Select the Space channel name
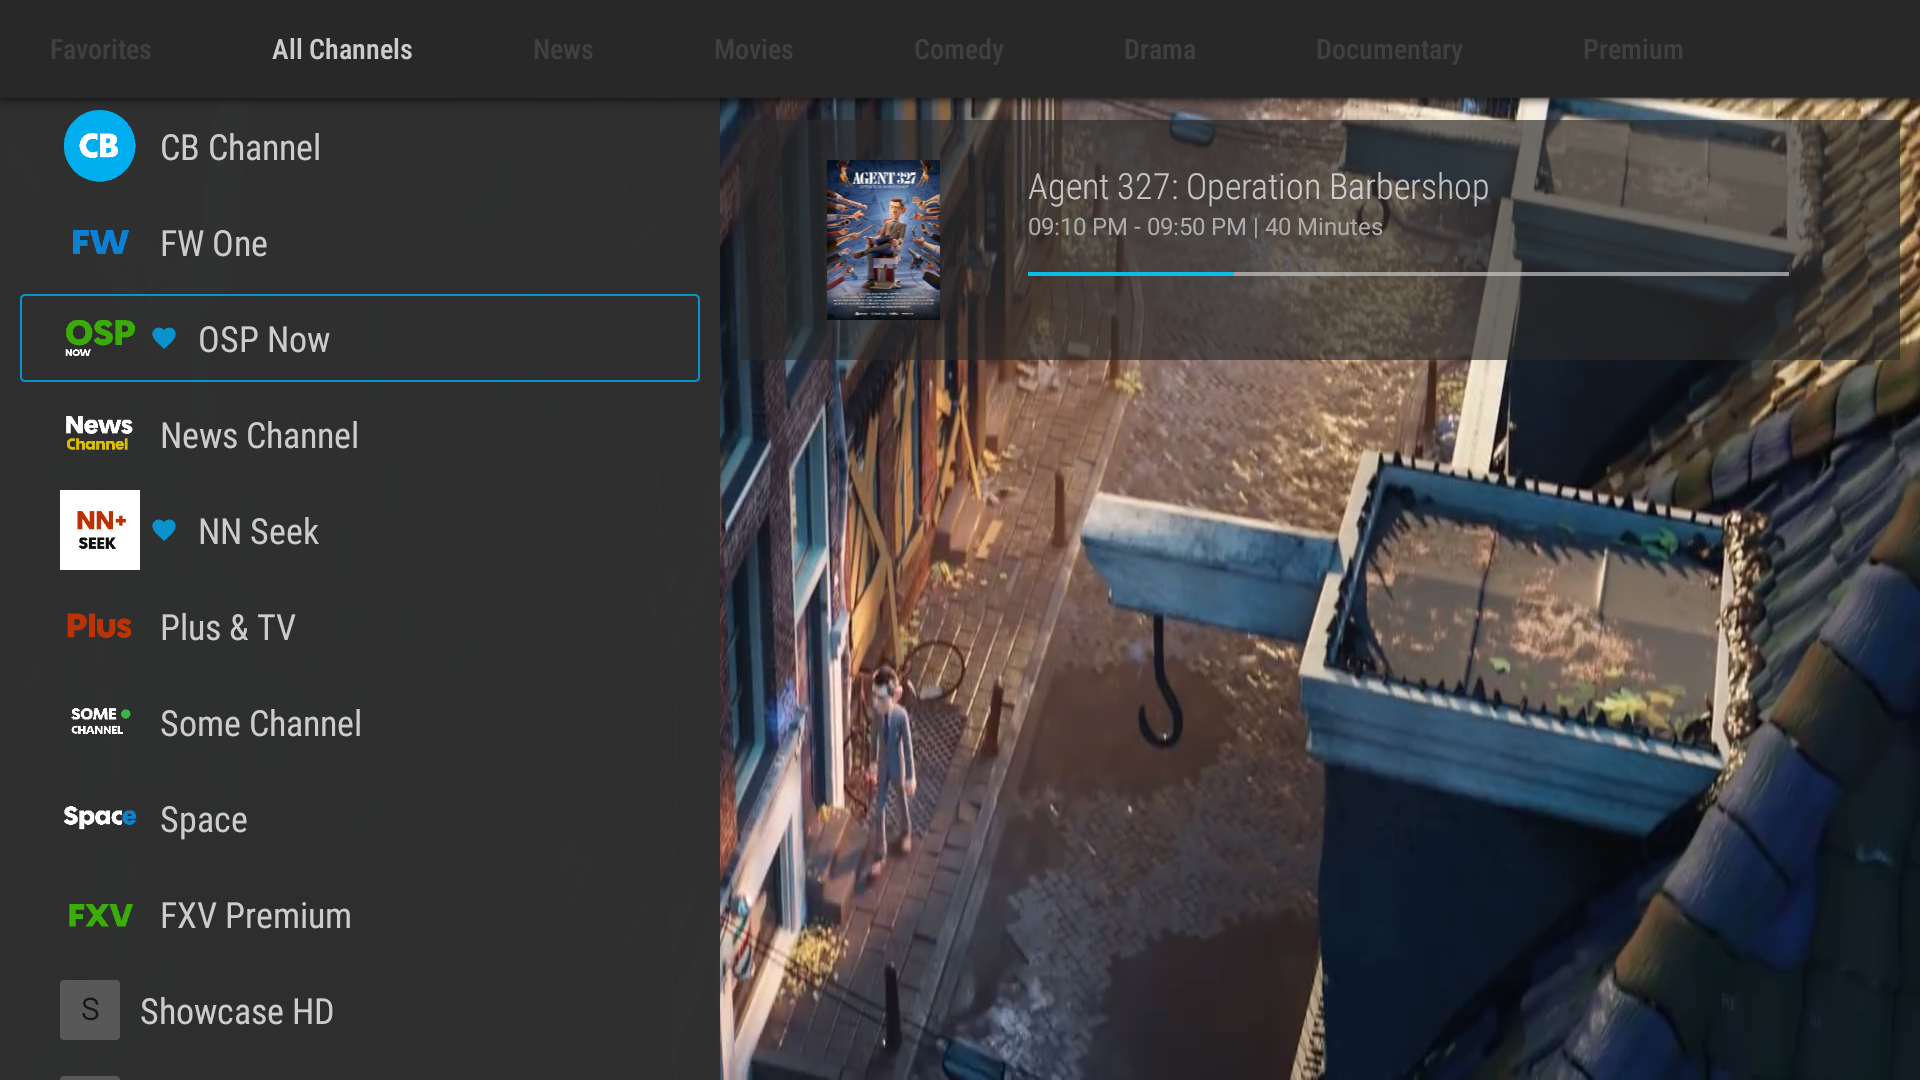 [204, 820]
